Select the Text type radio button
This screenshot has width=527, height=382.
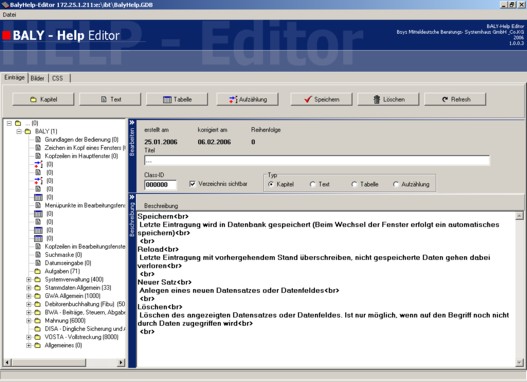click(313, 184)
